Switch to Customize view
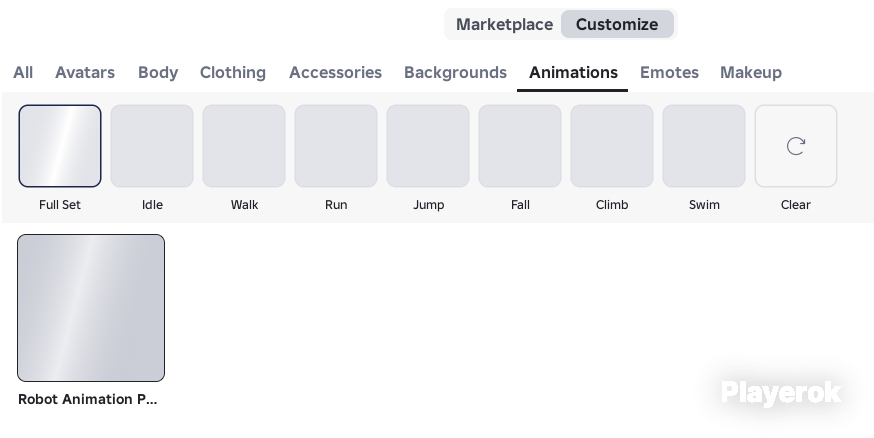Viewport: 874px width, 438px height. tap(617, 25)
